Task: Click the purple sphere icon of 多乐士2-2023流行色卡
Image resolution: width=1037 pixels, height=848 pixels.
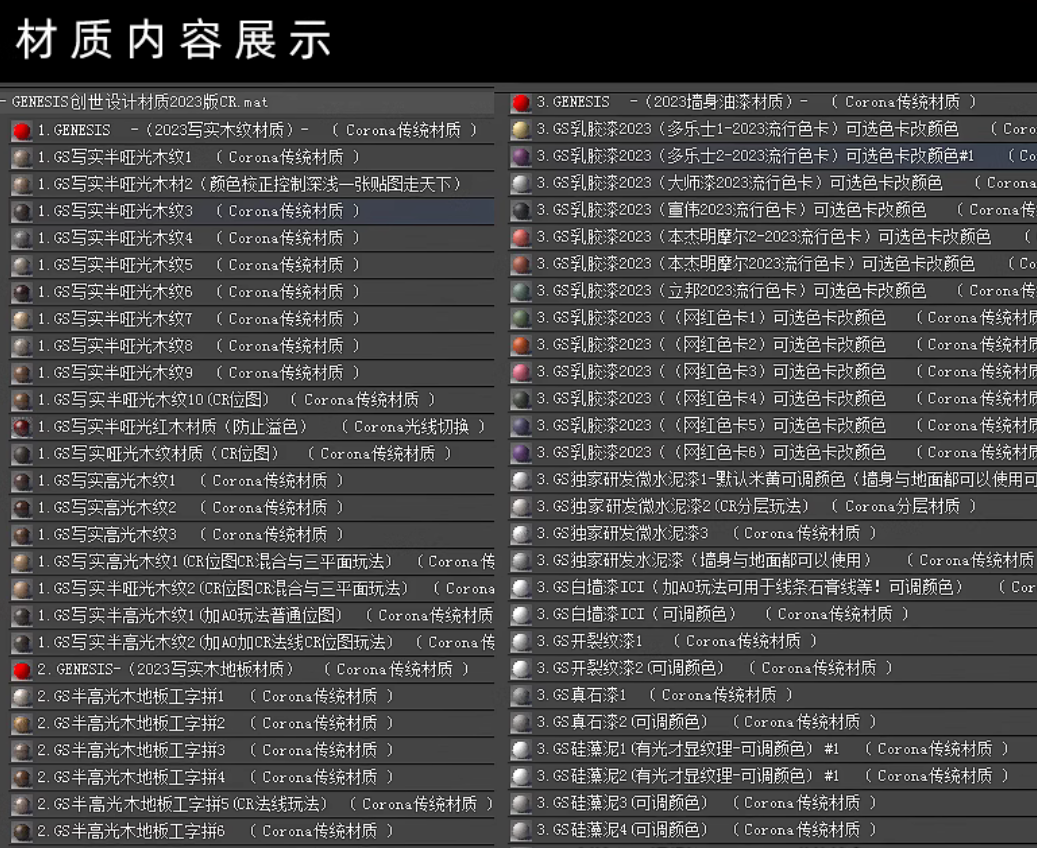Action: 521,157
